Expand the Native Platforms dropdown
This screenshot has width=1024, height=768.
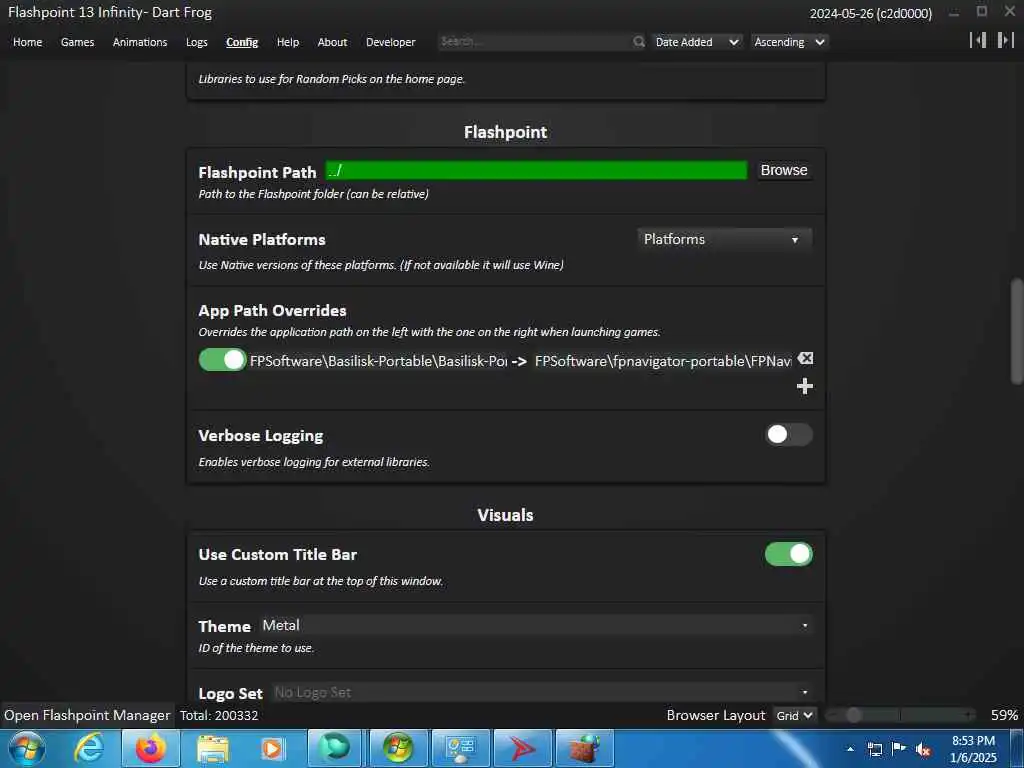tap(725, 239)
